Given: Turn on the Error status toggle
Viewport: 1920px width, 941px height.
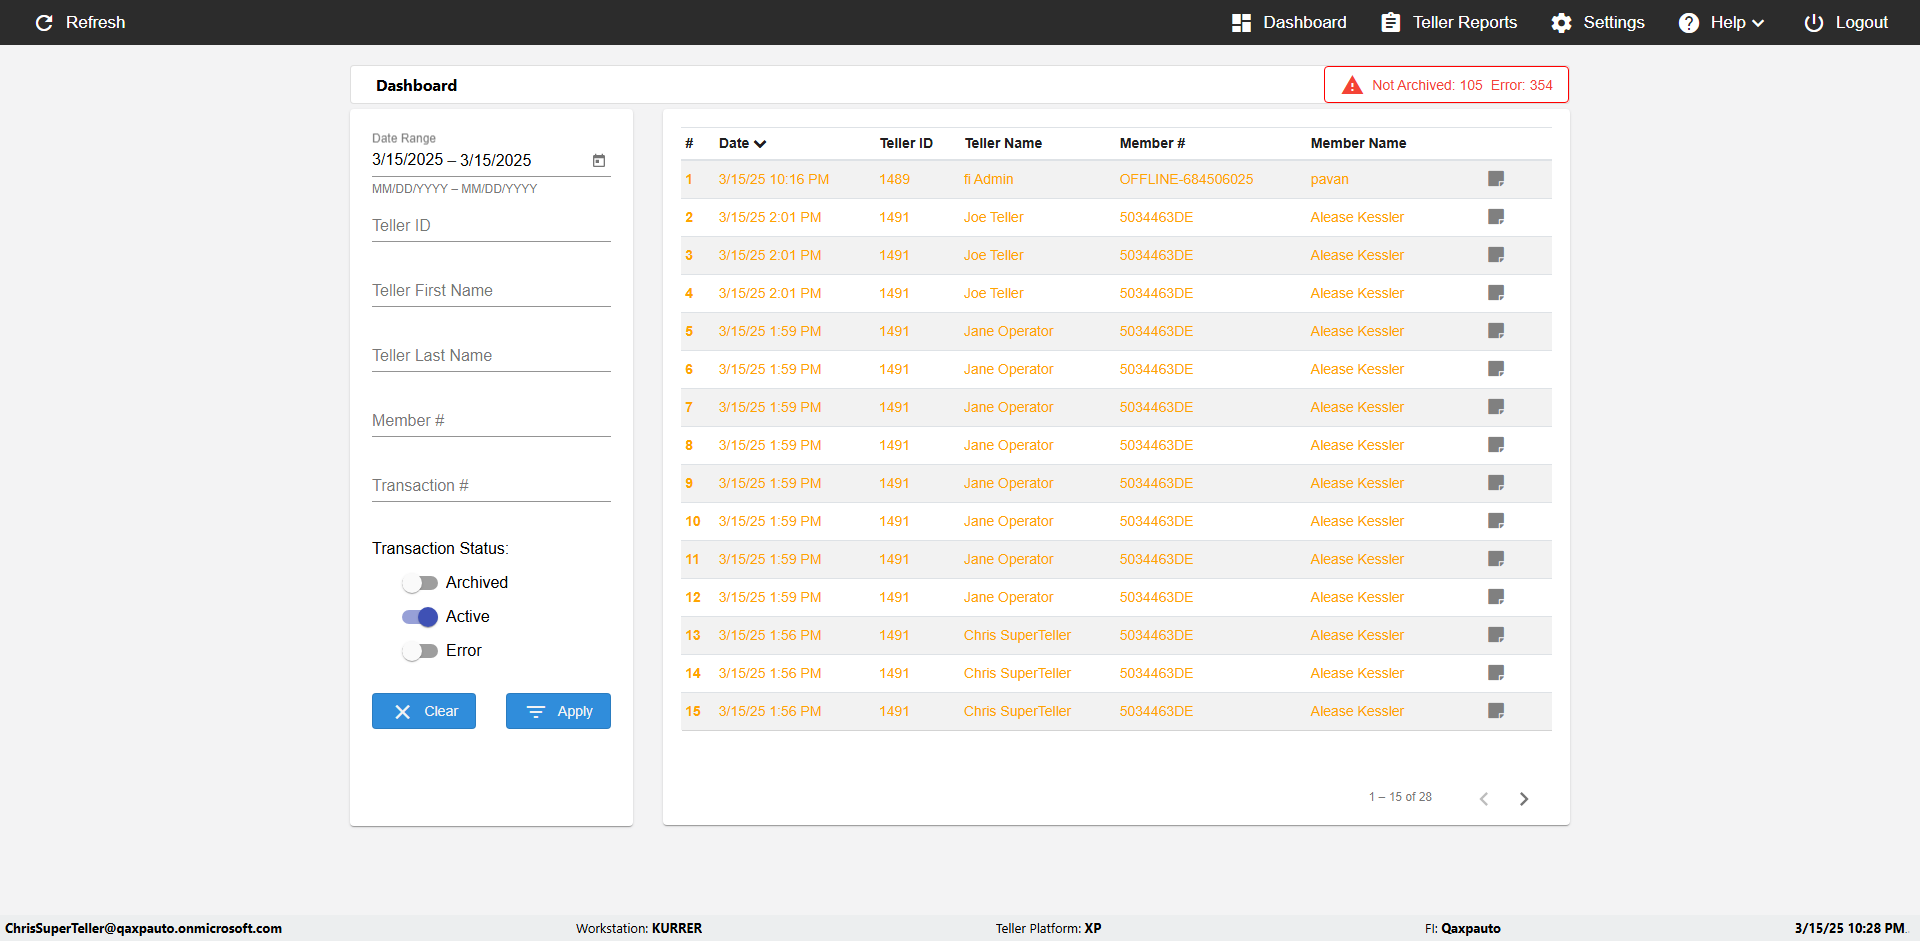Looking at the screenshot, I should (x=420, y=651).
